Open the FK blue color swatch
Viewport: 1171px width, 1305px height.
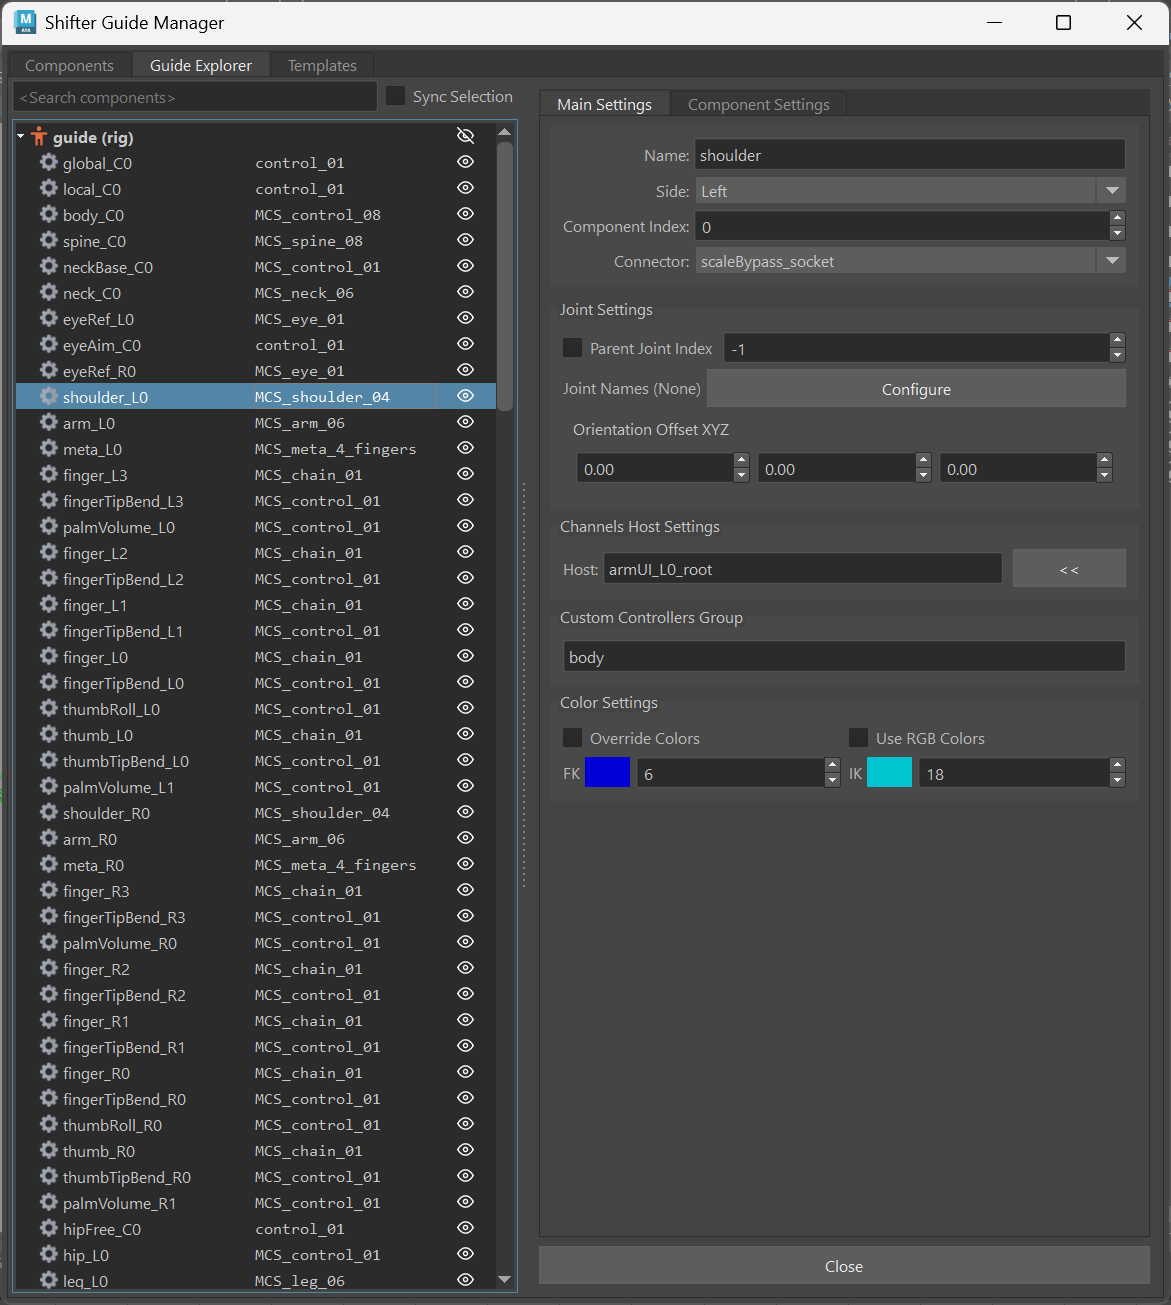click(607, 773)
